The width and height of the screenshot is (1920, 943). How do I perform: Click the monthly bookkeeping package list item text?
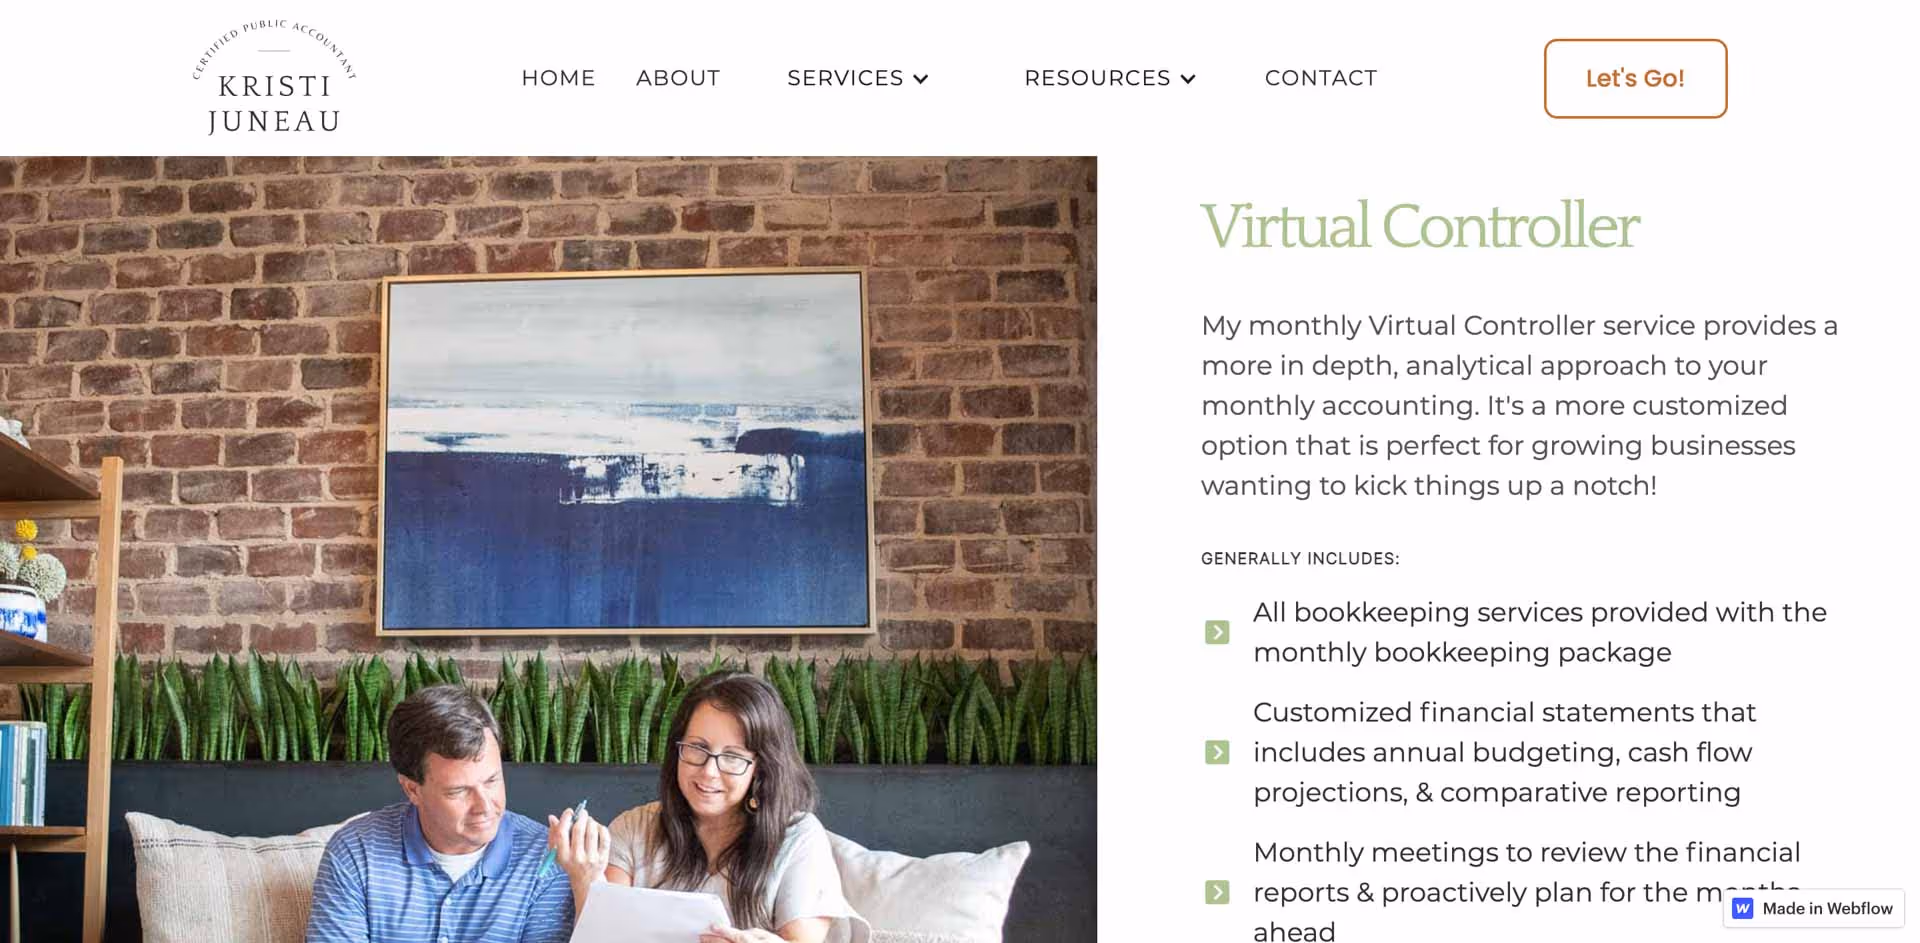1540,632
